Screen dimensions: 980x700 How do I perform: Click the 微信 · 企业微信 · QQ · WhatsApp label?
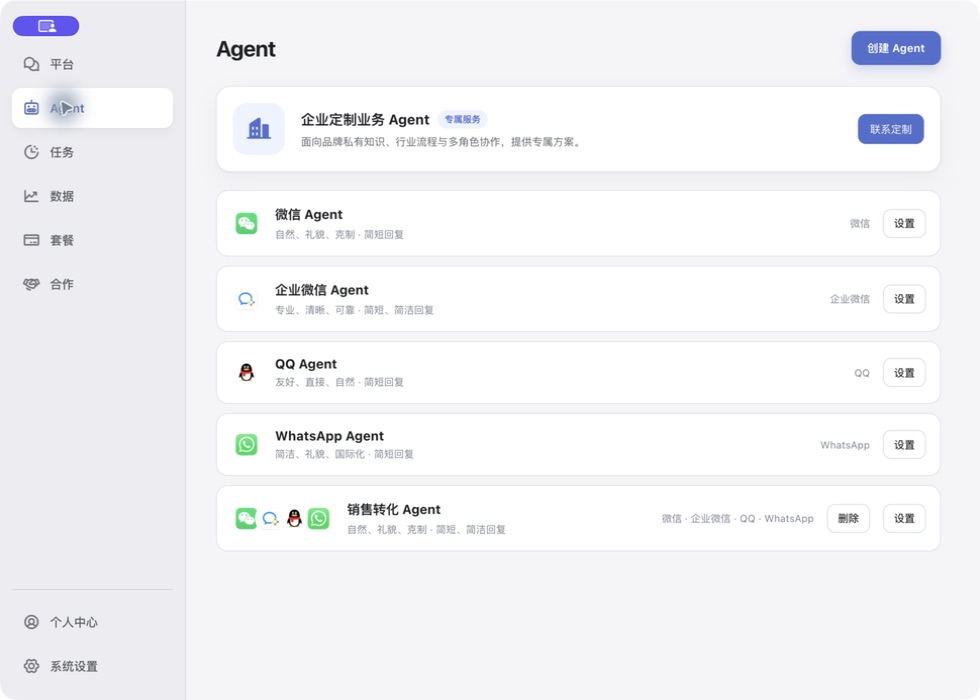(738, 518)
